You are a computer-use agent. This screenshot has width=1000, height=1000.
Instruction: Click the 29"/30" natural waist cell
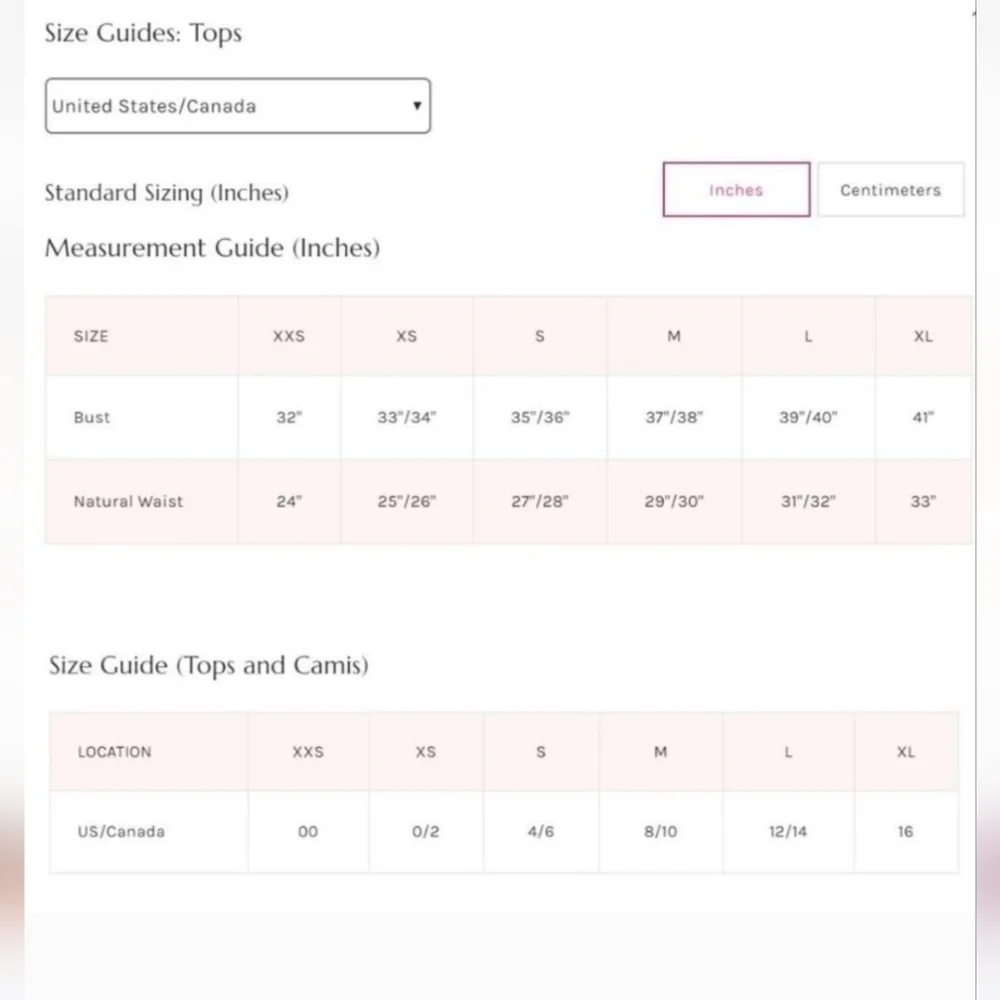click(x=674, y=501)
